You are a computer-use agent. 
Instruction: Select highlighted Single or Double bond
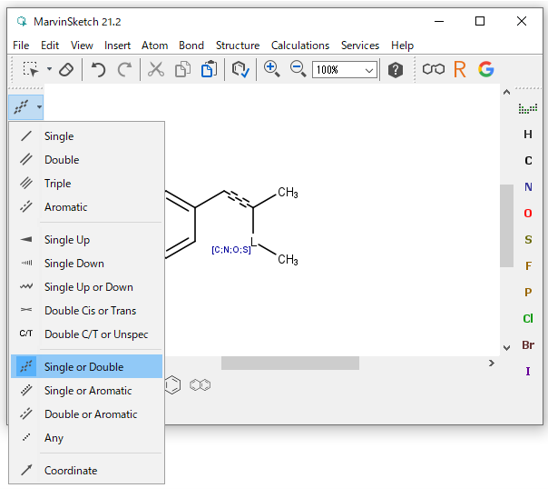pyautogui.click(x=87, y=367)
